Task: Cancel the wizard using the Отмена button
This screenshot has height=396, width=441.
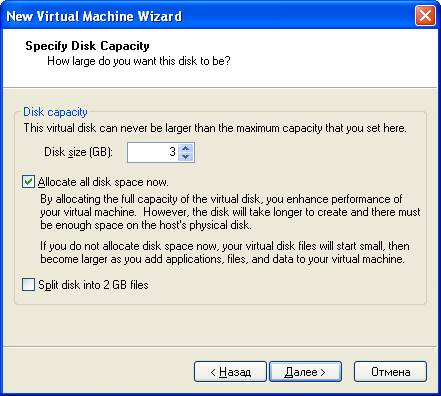Action: (390, 372)
